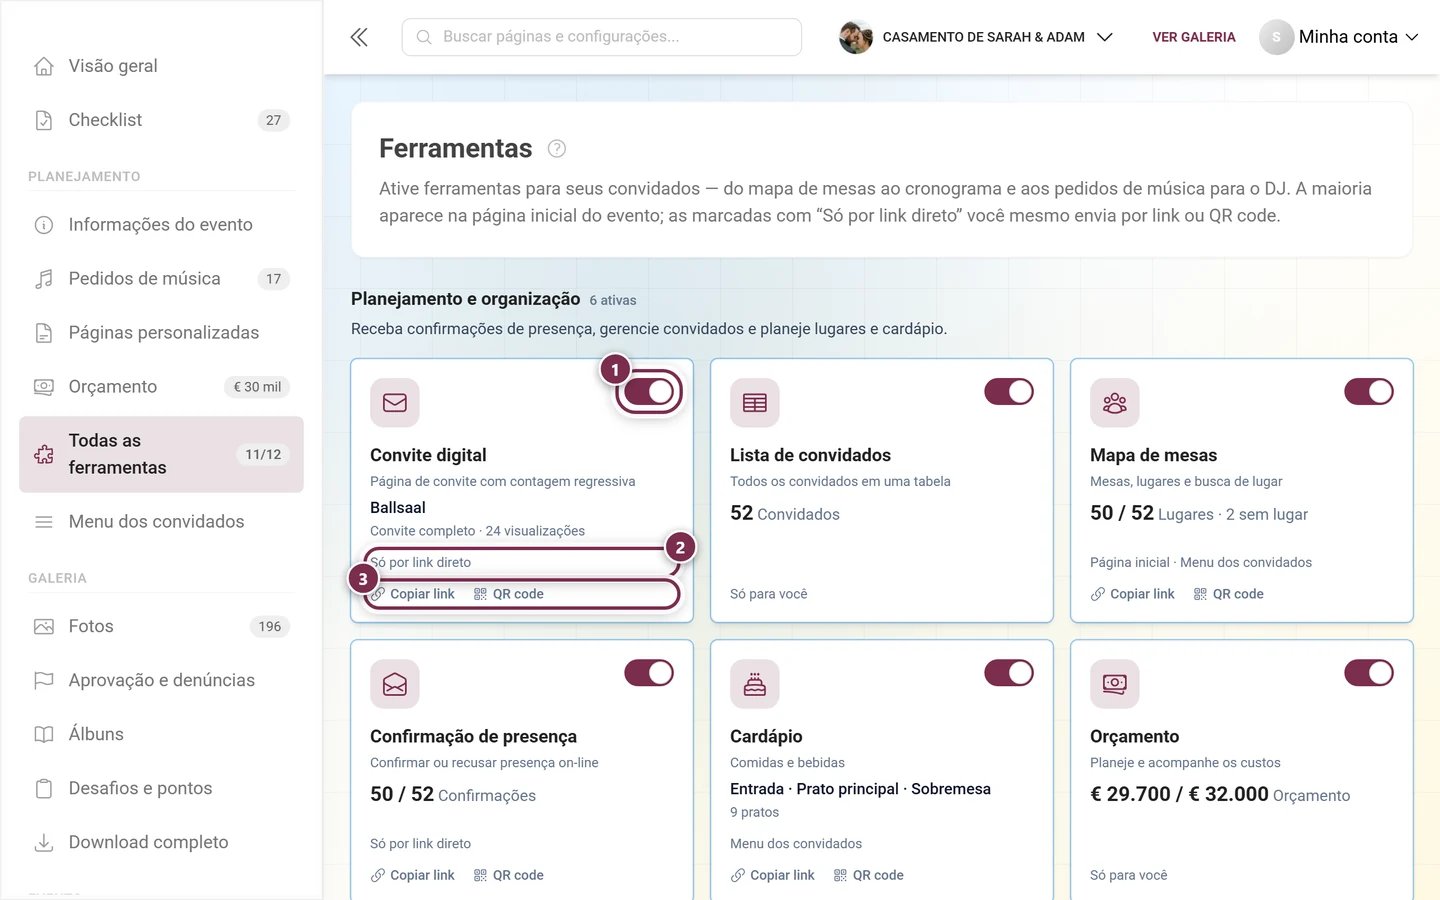Click the wedding couple avatar thumbnail
Image resolution: width=1440 pixels, height=900 pixels.
856,37
